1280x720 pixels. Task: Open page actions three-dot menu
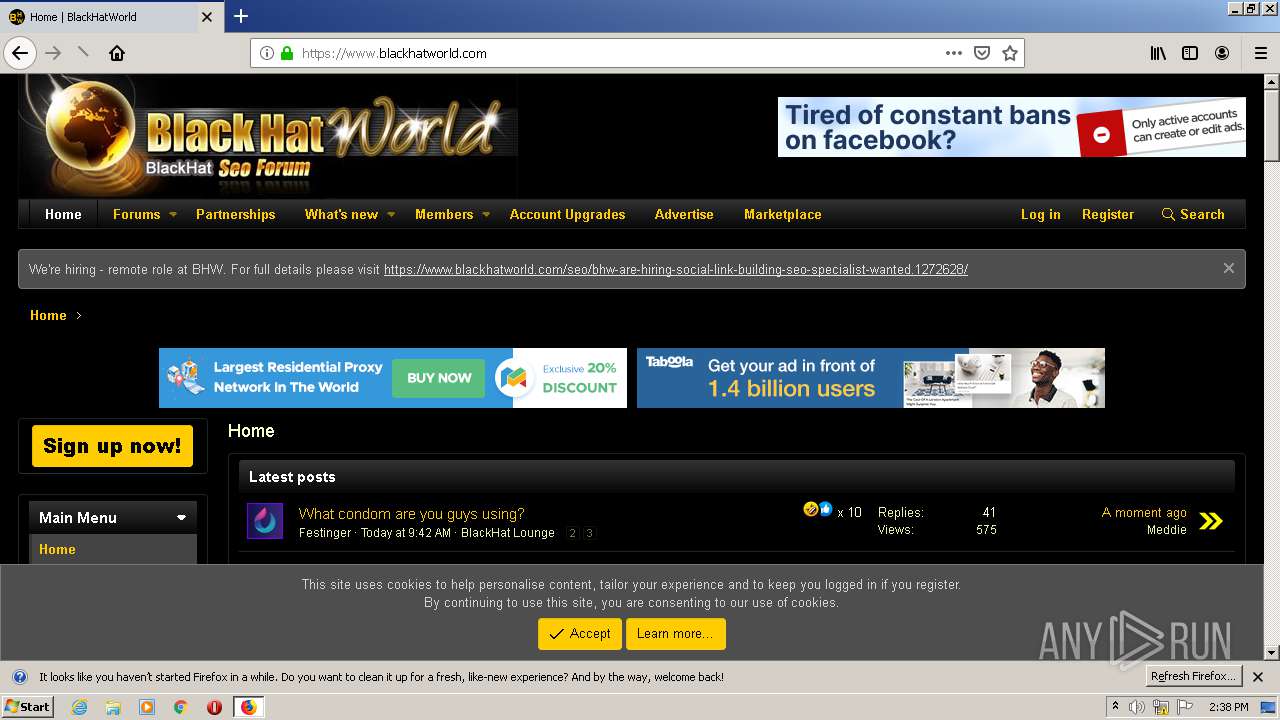(953, 53)
